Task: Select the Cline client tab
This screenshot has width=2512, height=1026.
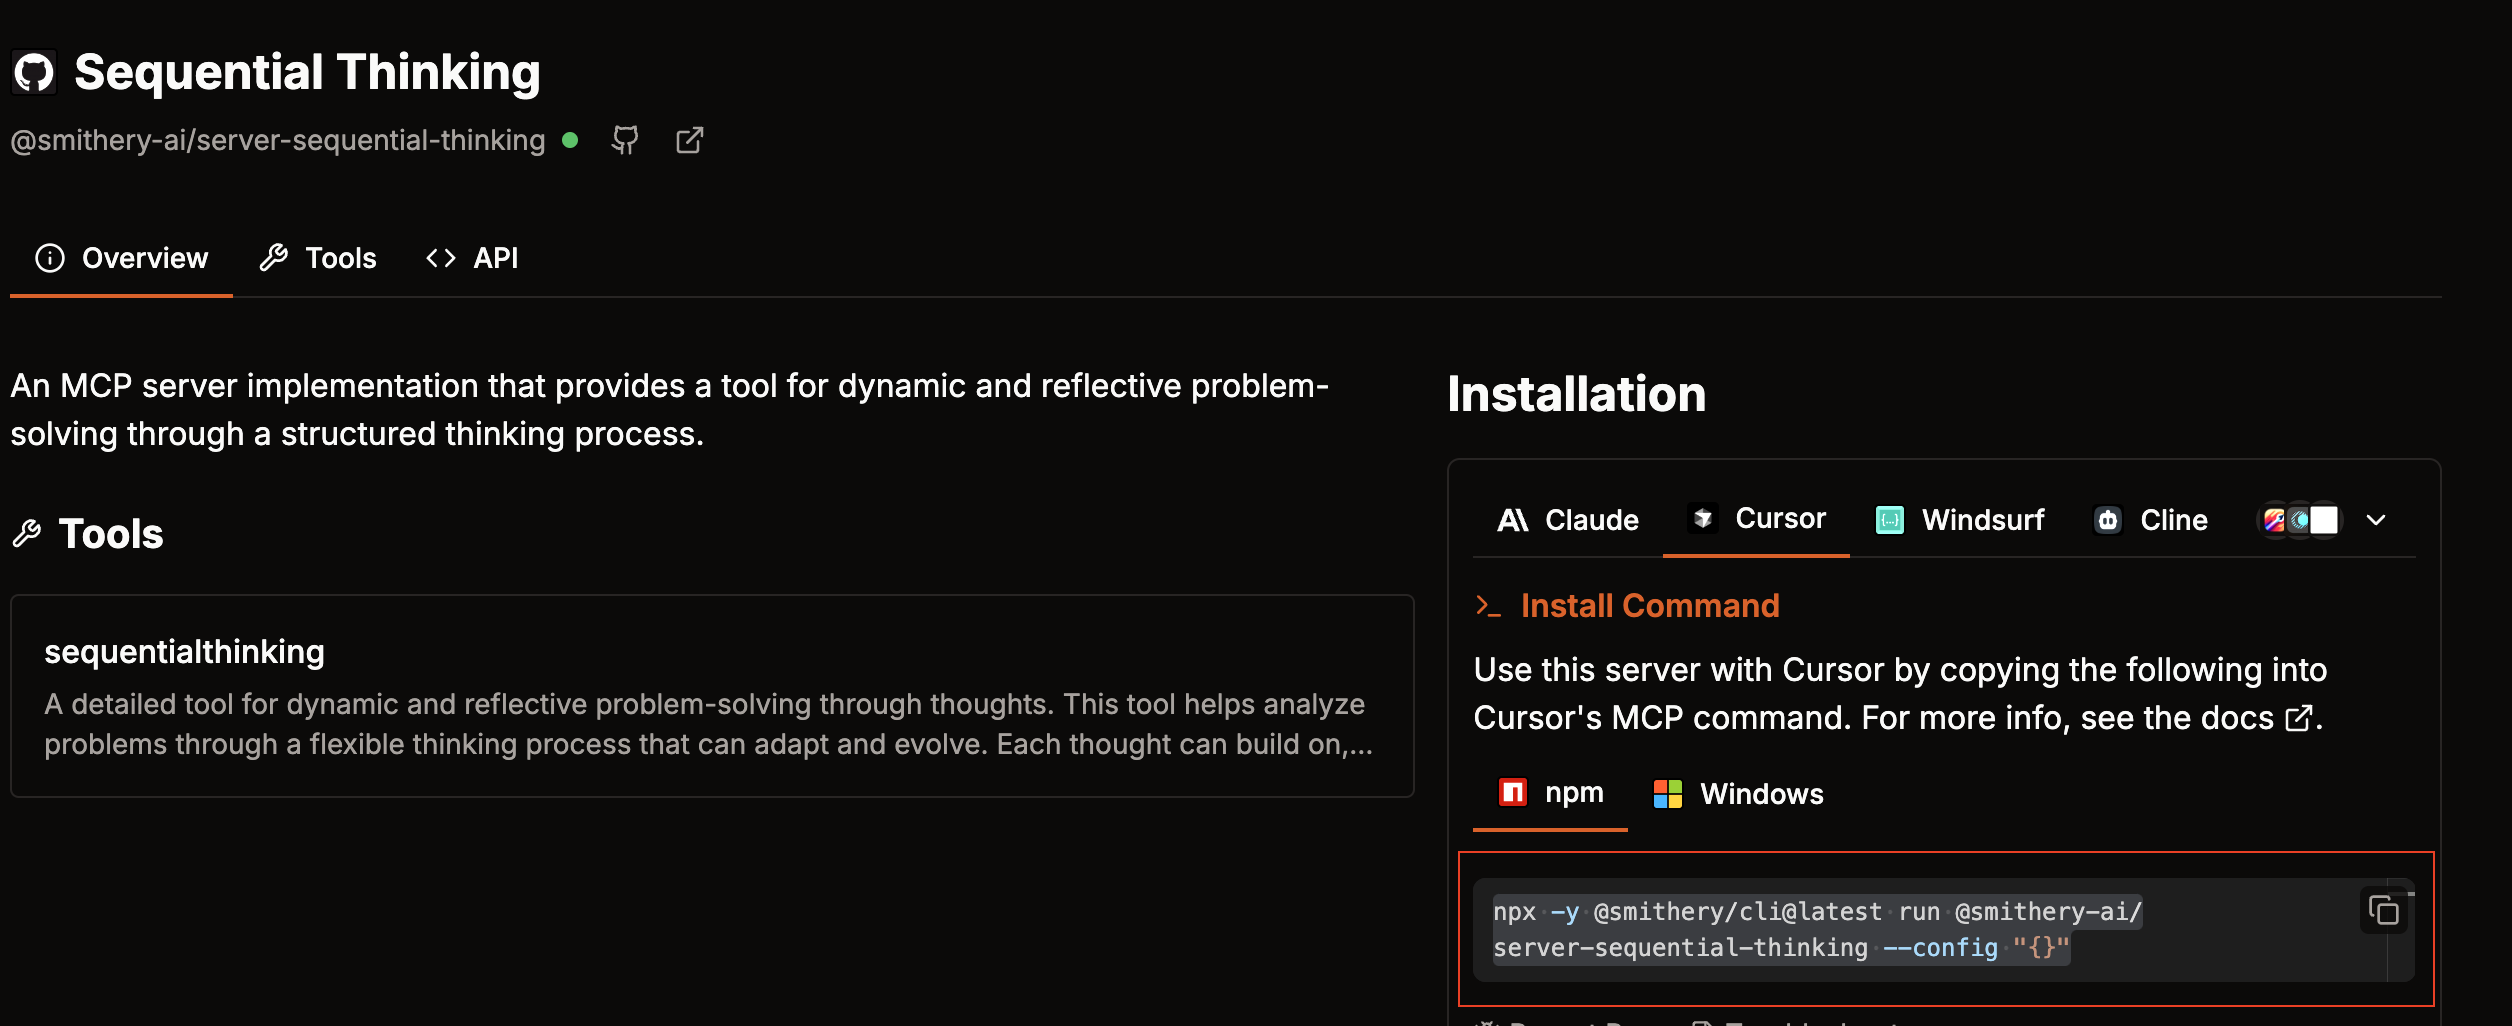Action: point(2150,520)
